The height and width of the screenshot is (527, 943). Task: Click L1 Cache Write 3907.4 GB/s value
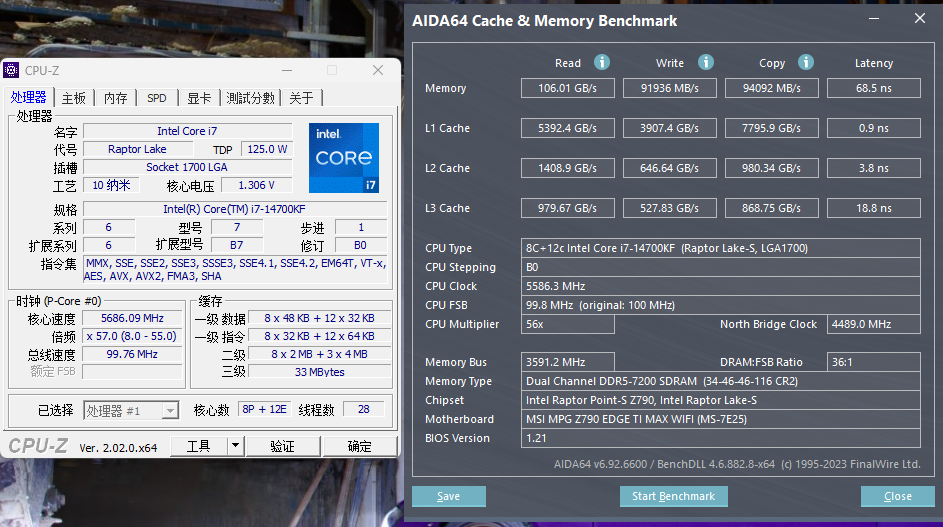coord(669,128)
